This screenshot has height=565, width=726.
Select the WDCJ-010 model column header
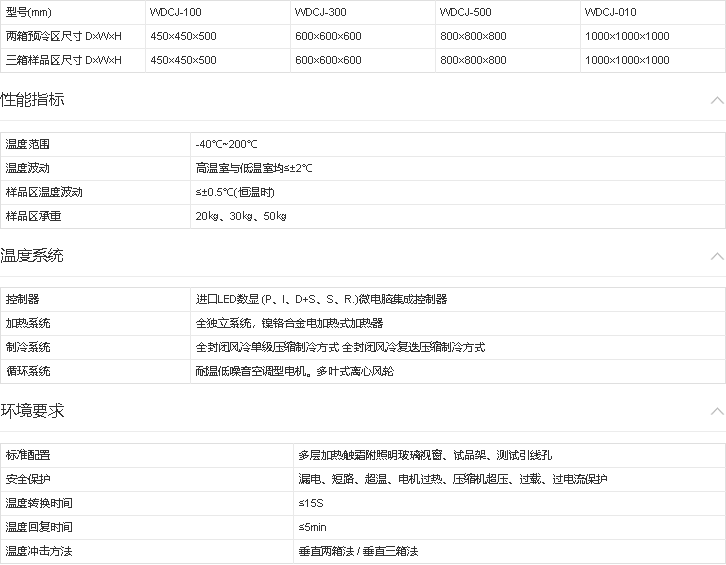(x=610, y=12)
